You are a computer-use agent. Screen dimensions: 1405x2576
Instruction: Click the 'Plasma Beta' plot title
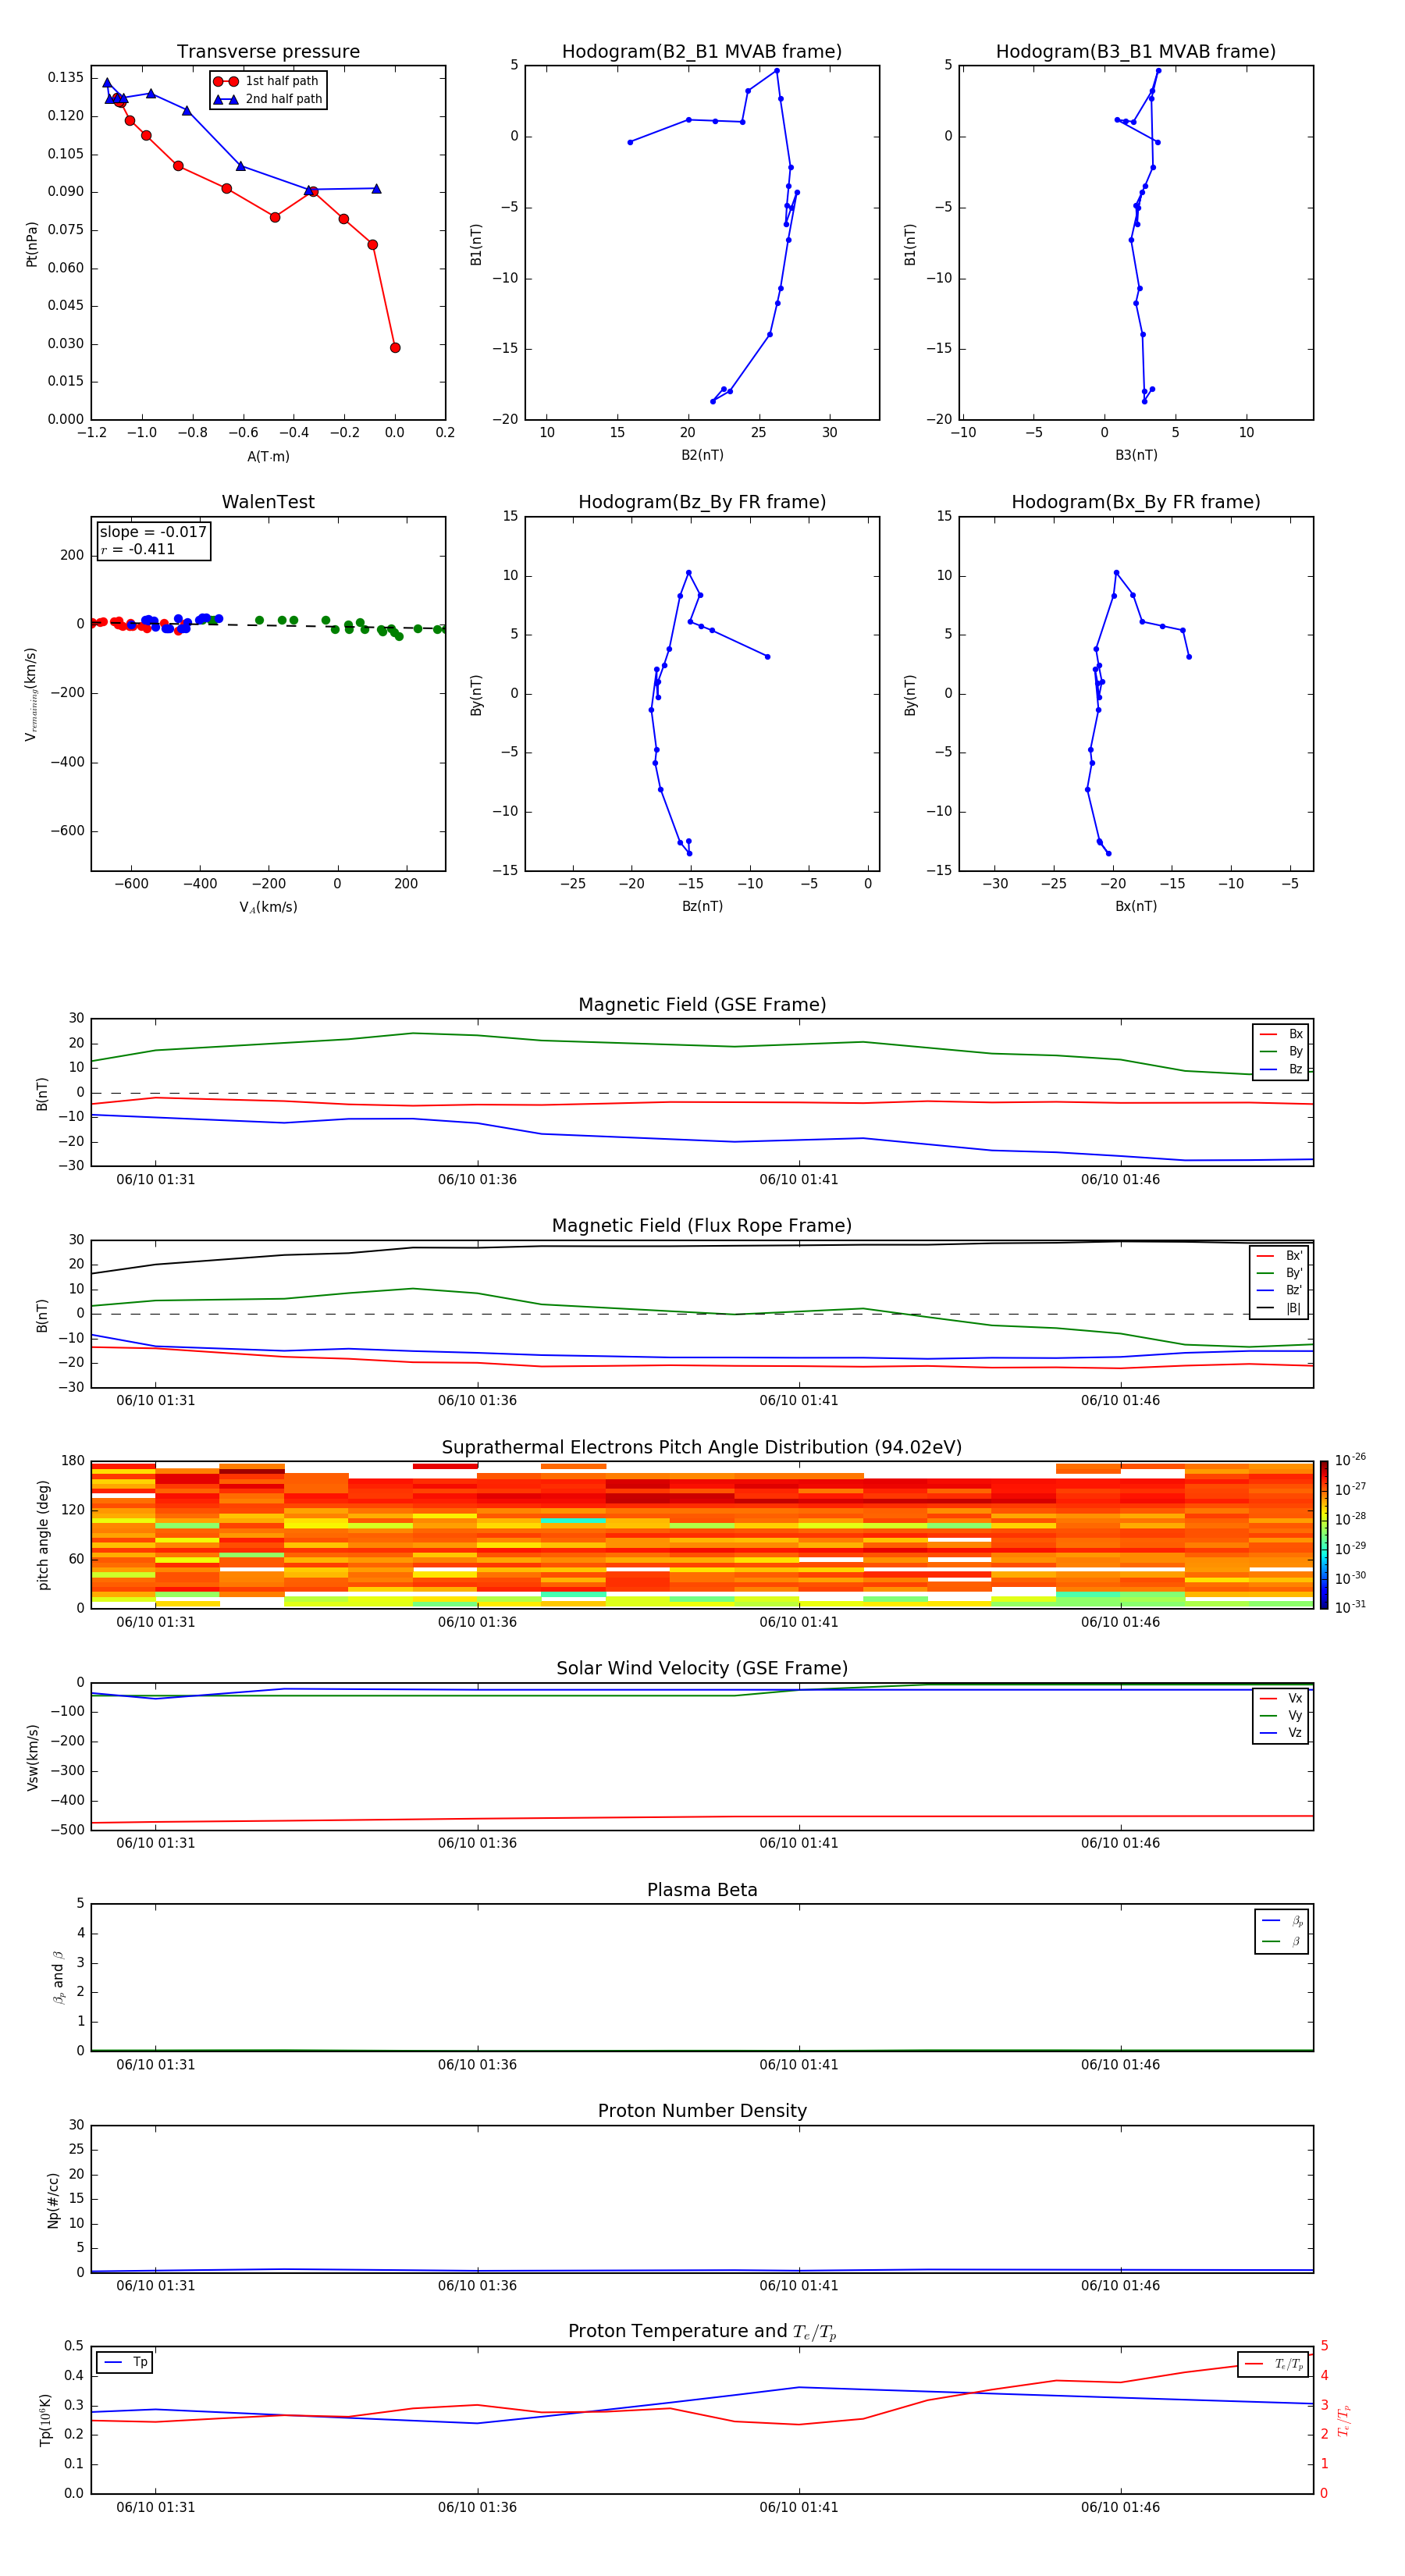(x=702, y=1890)
